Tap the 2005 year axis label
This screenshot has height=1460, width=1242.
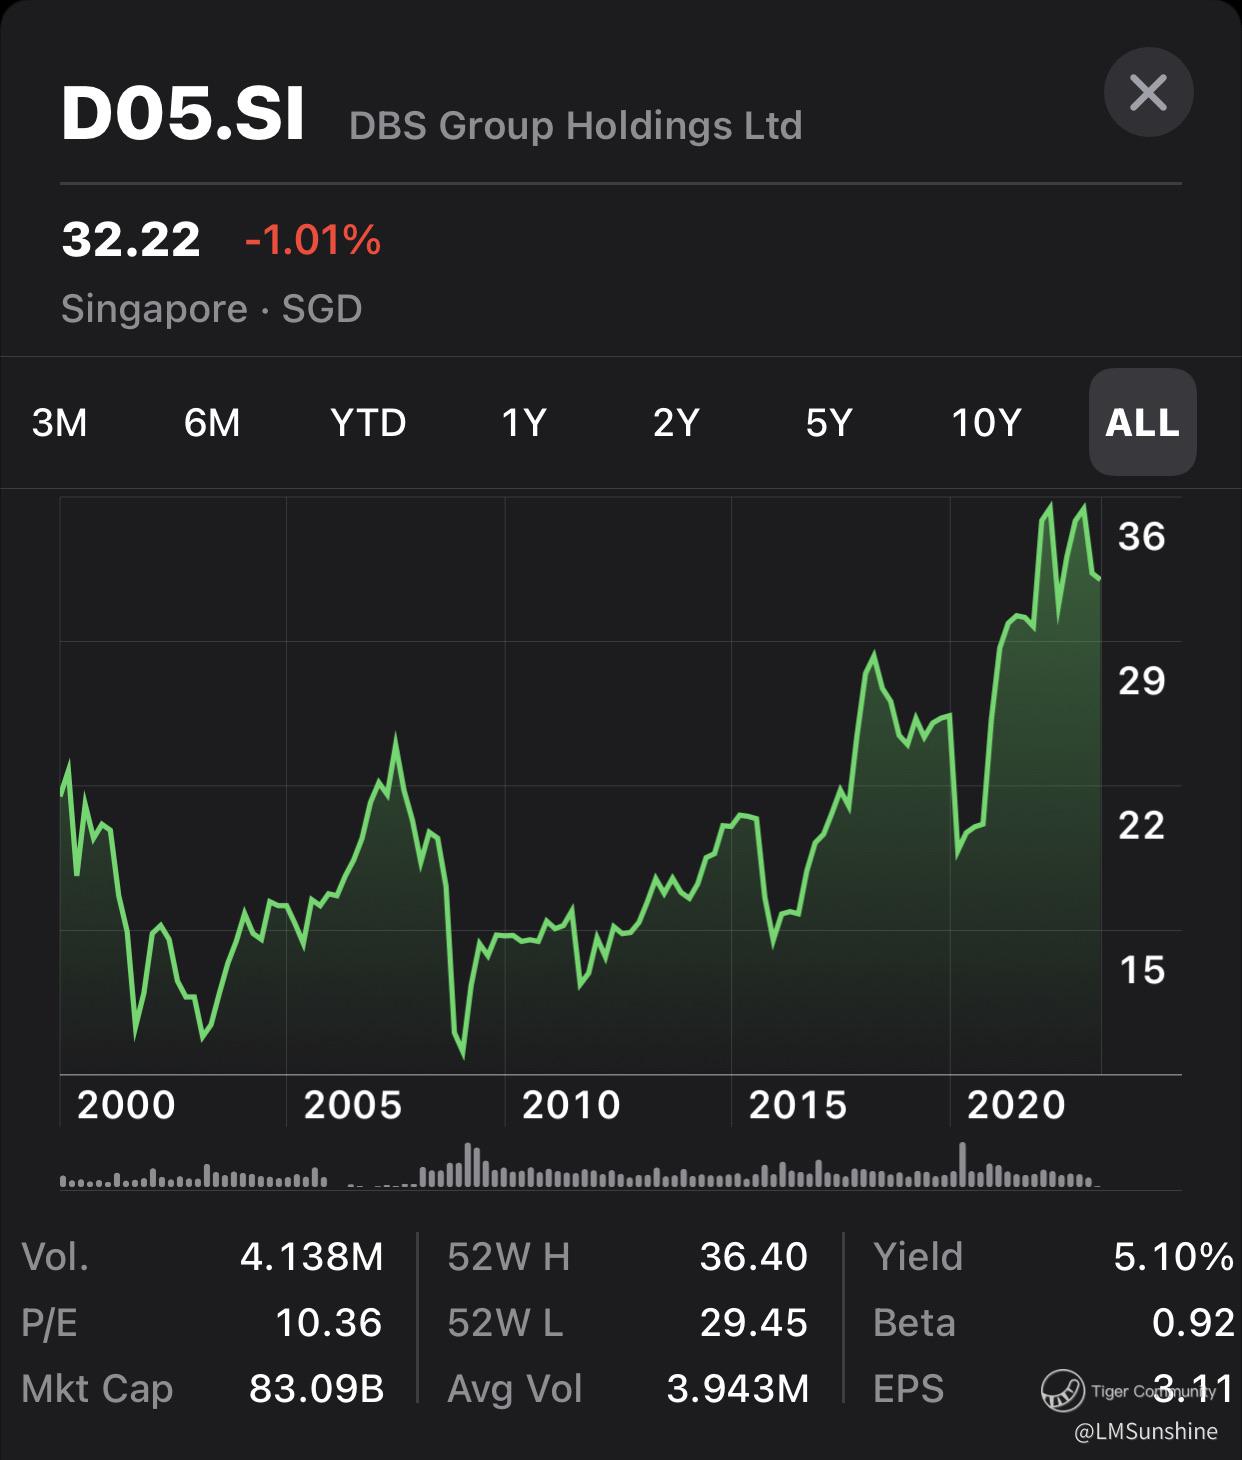352,1105
